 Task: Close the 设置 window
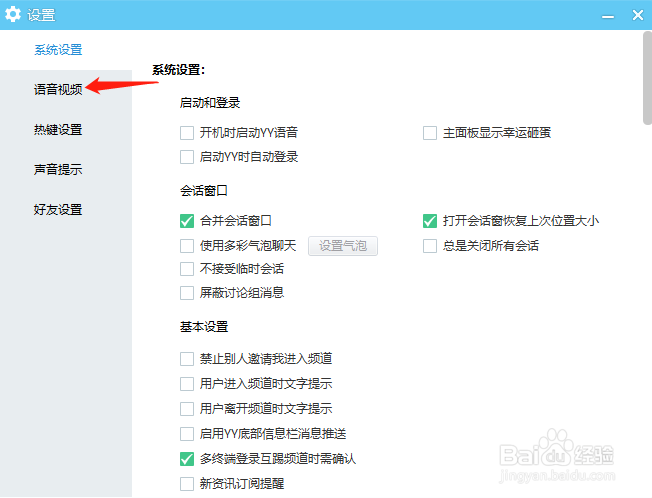pos(638,15)
